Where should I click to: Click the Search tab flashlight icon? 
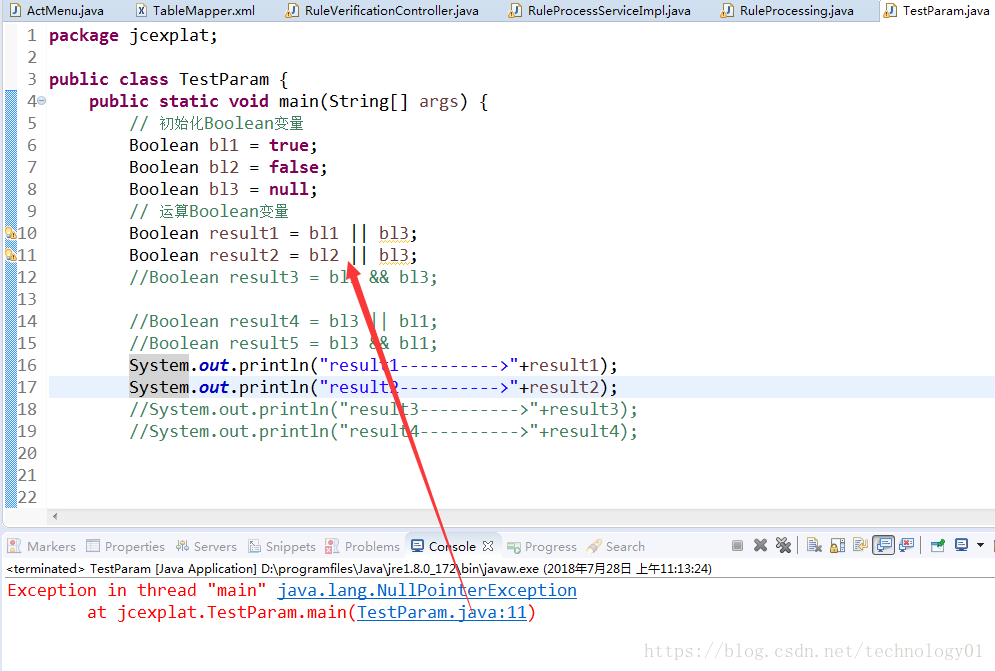click(x=594, y=546)
